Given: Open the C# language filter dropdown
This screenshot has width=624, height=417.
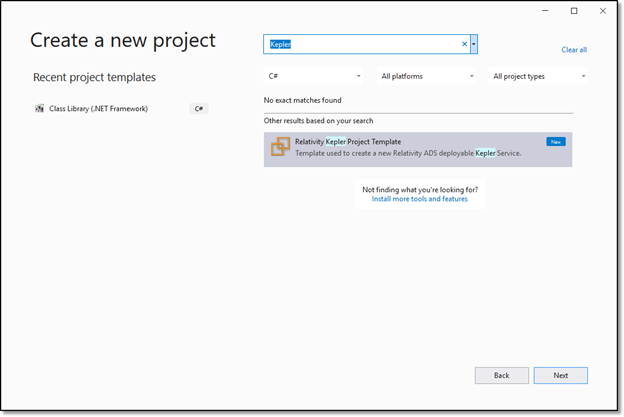Looking at the screenshot, I should [314, 76].
